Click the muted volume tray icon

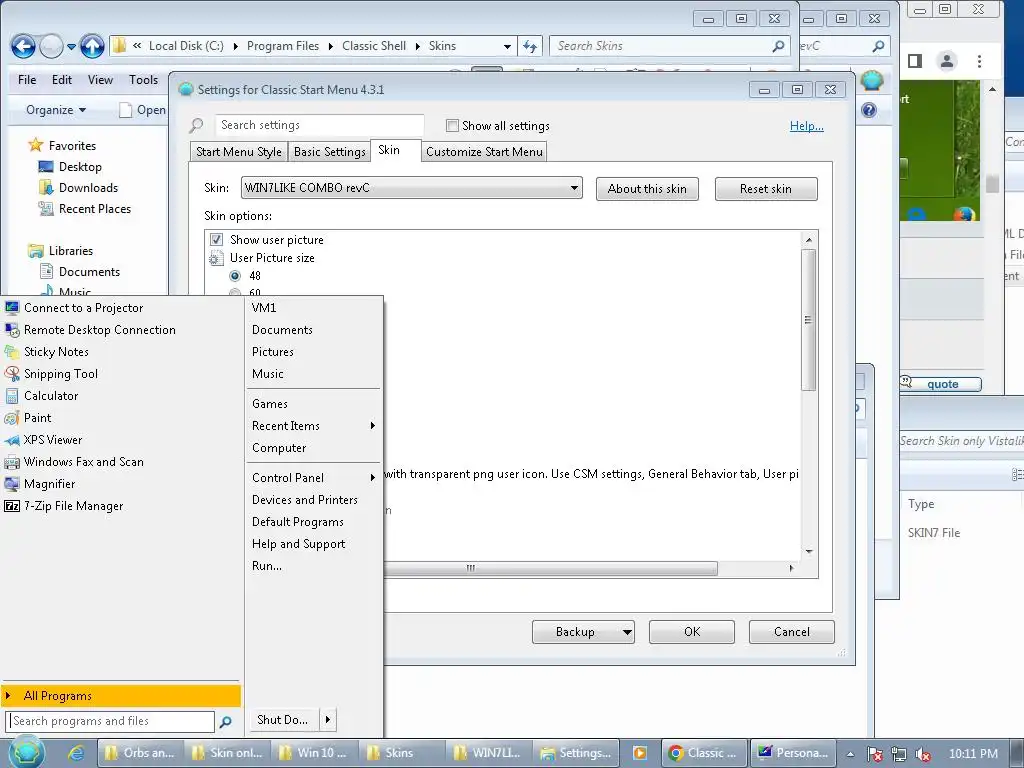point(922,754)
